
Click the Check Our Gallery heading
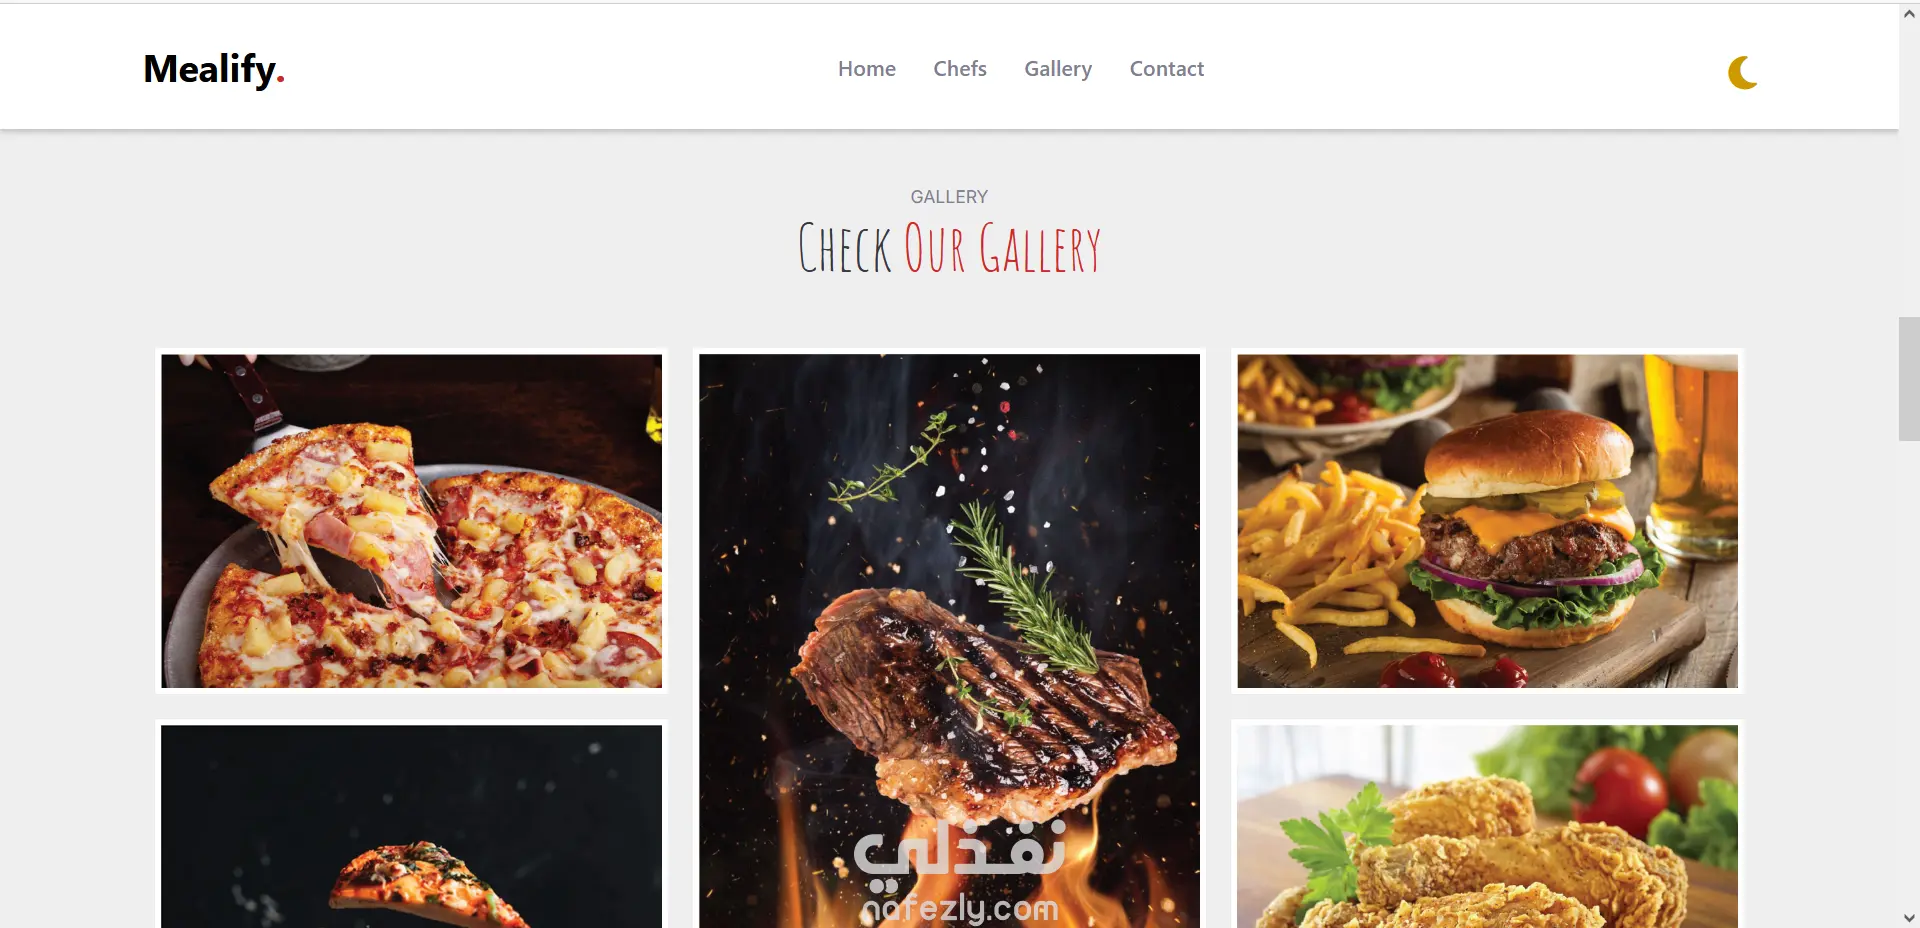[x=949, y=248]
